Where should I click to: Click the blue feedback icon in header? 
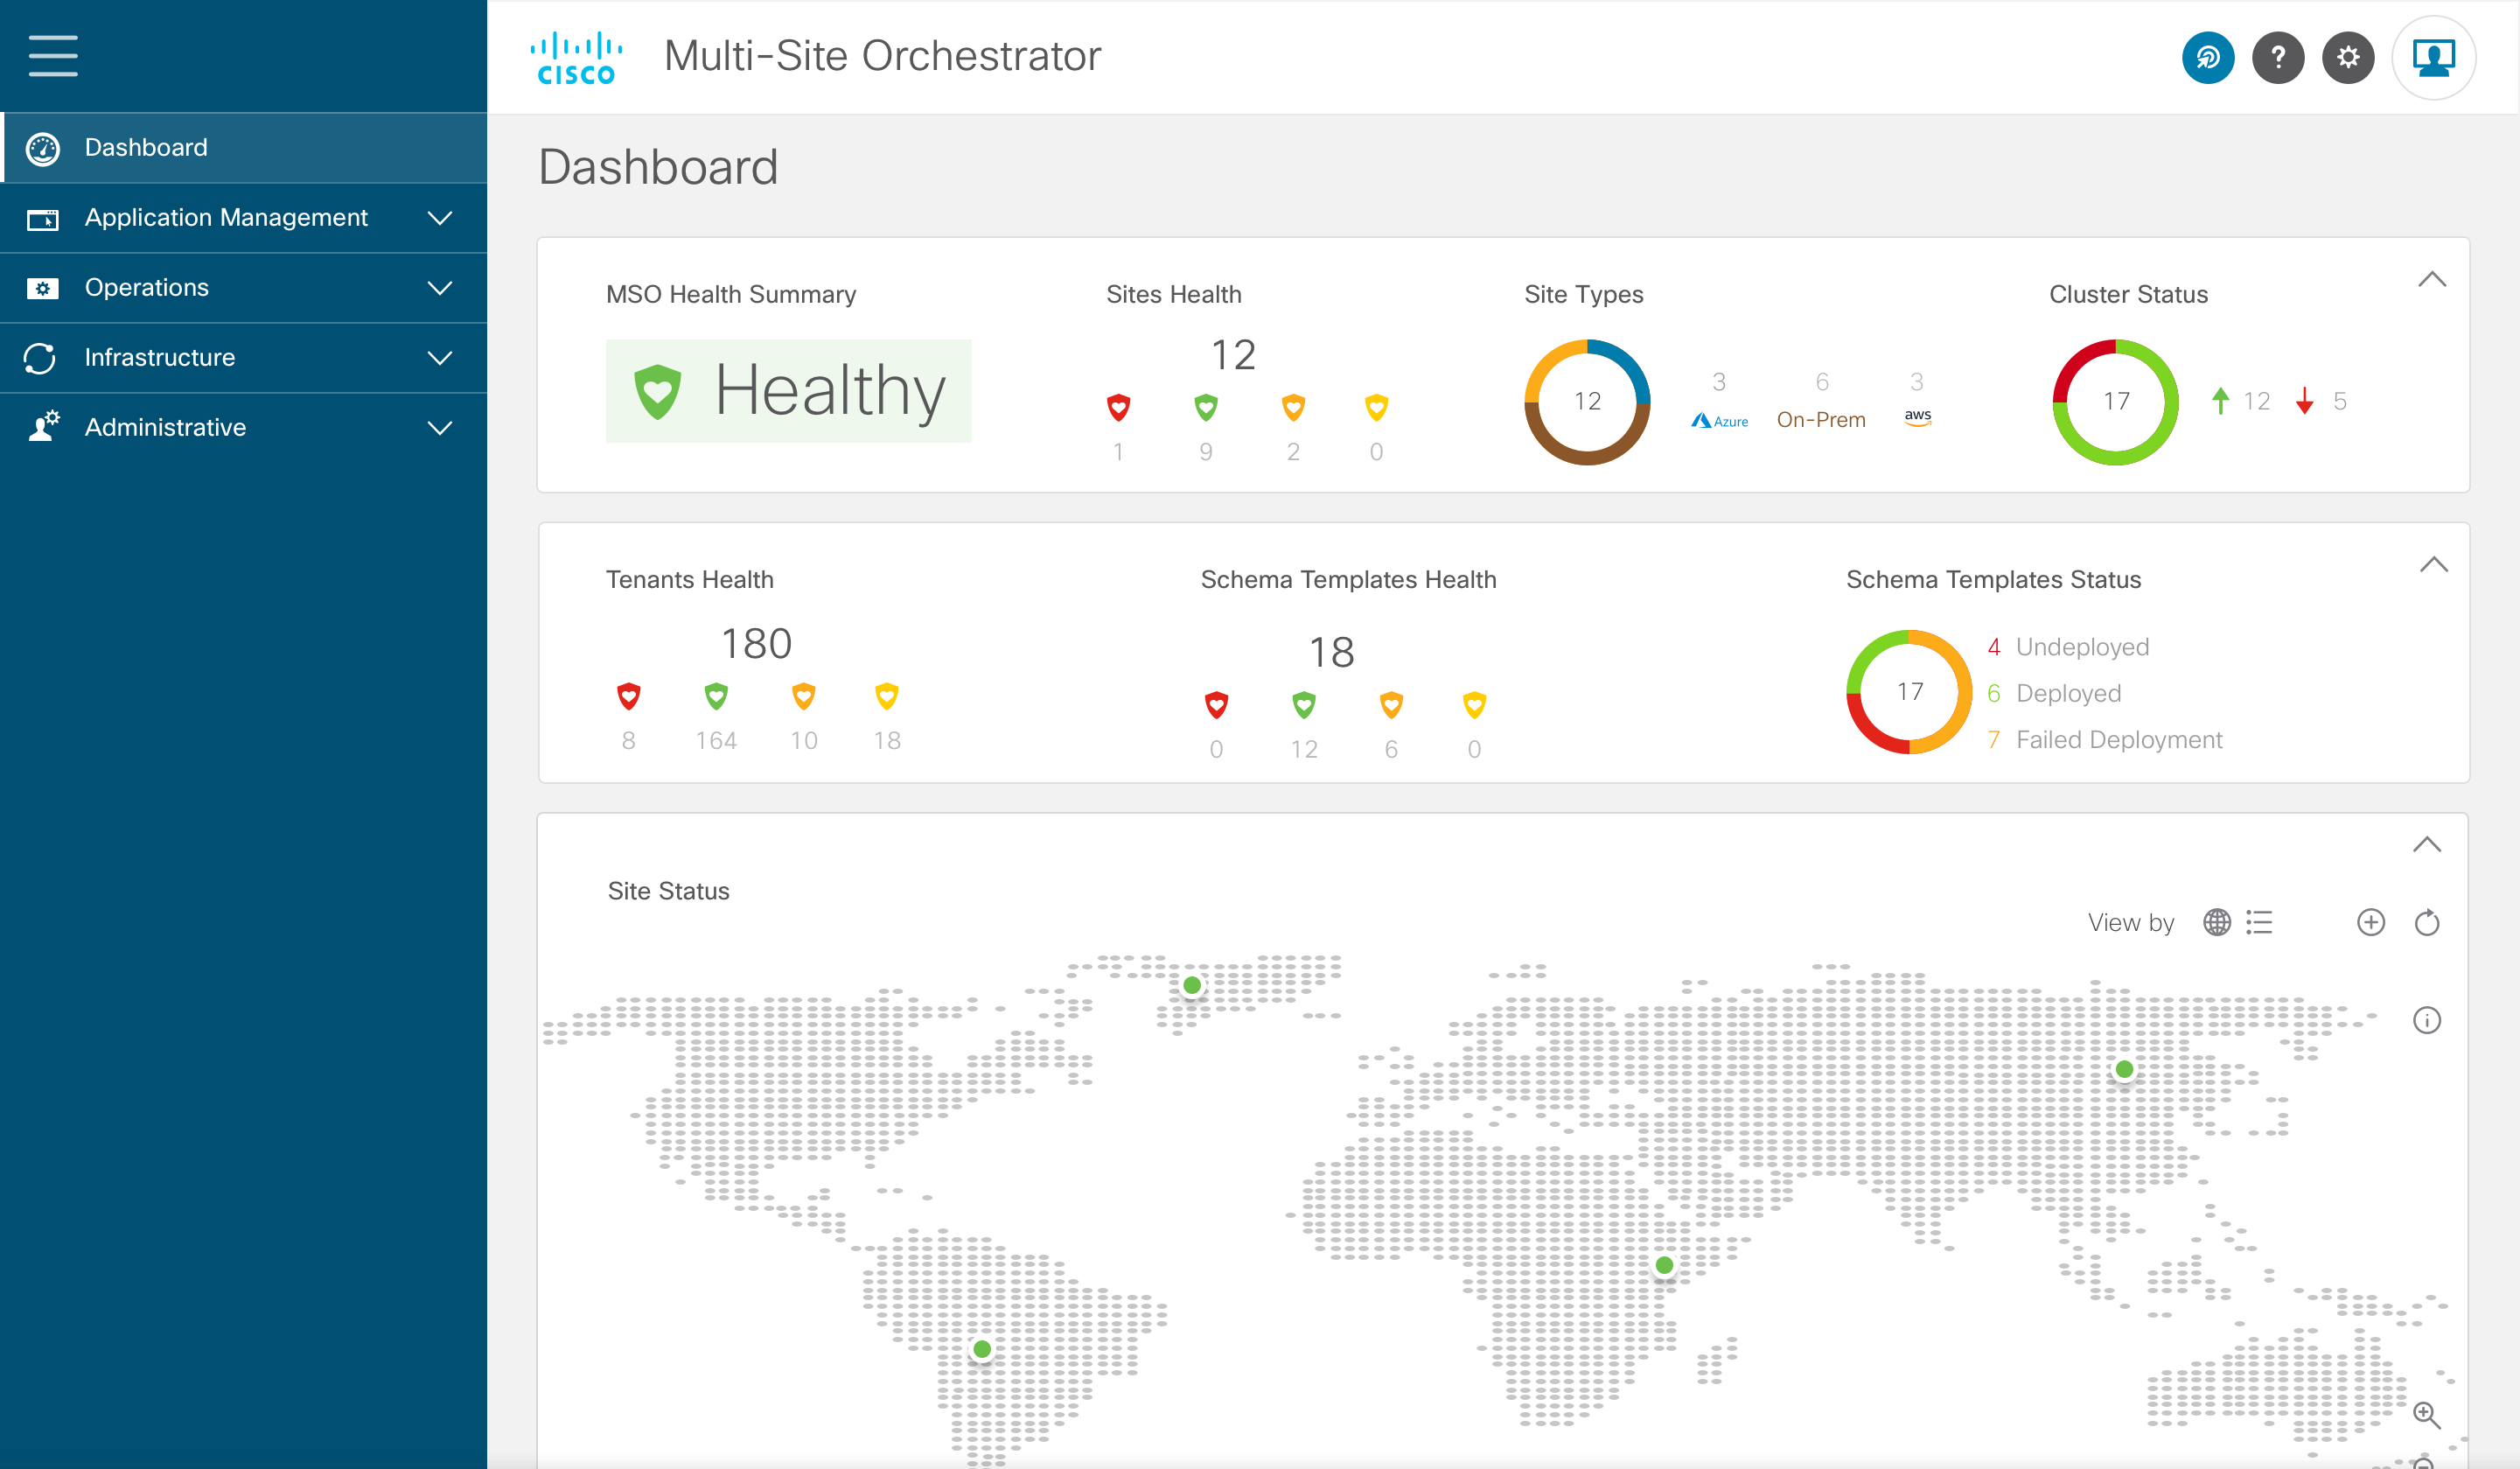coord(2207,58)
